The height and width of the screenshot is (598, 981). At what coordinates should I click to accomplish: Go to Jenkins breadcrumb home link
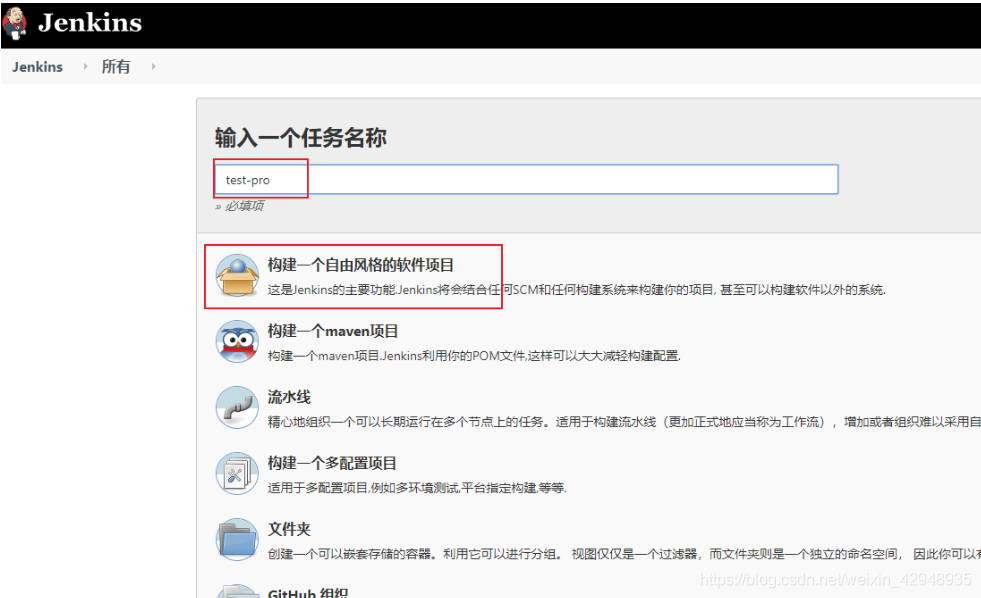[38, 67]
